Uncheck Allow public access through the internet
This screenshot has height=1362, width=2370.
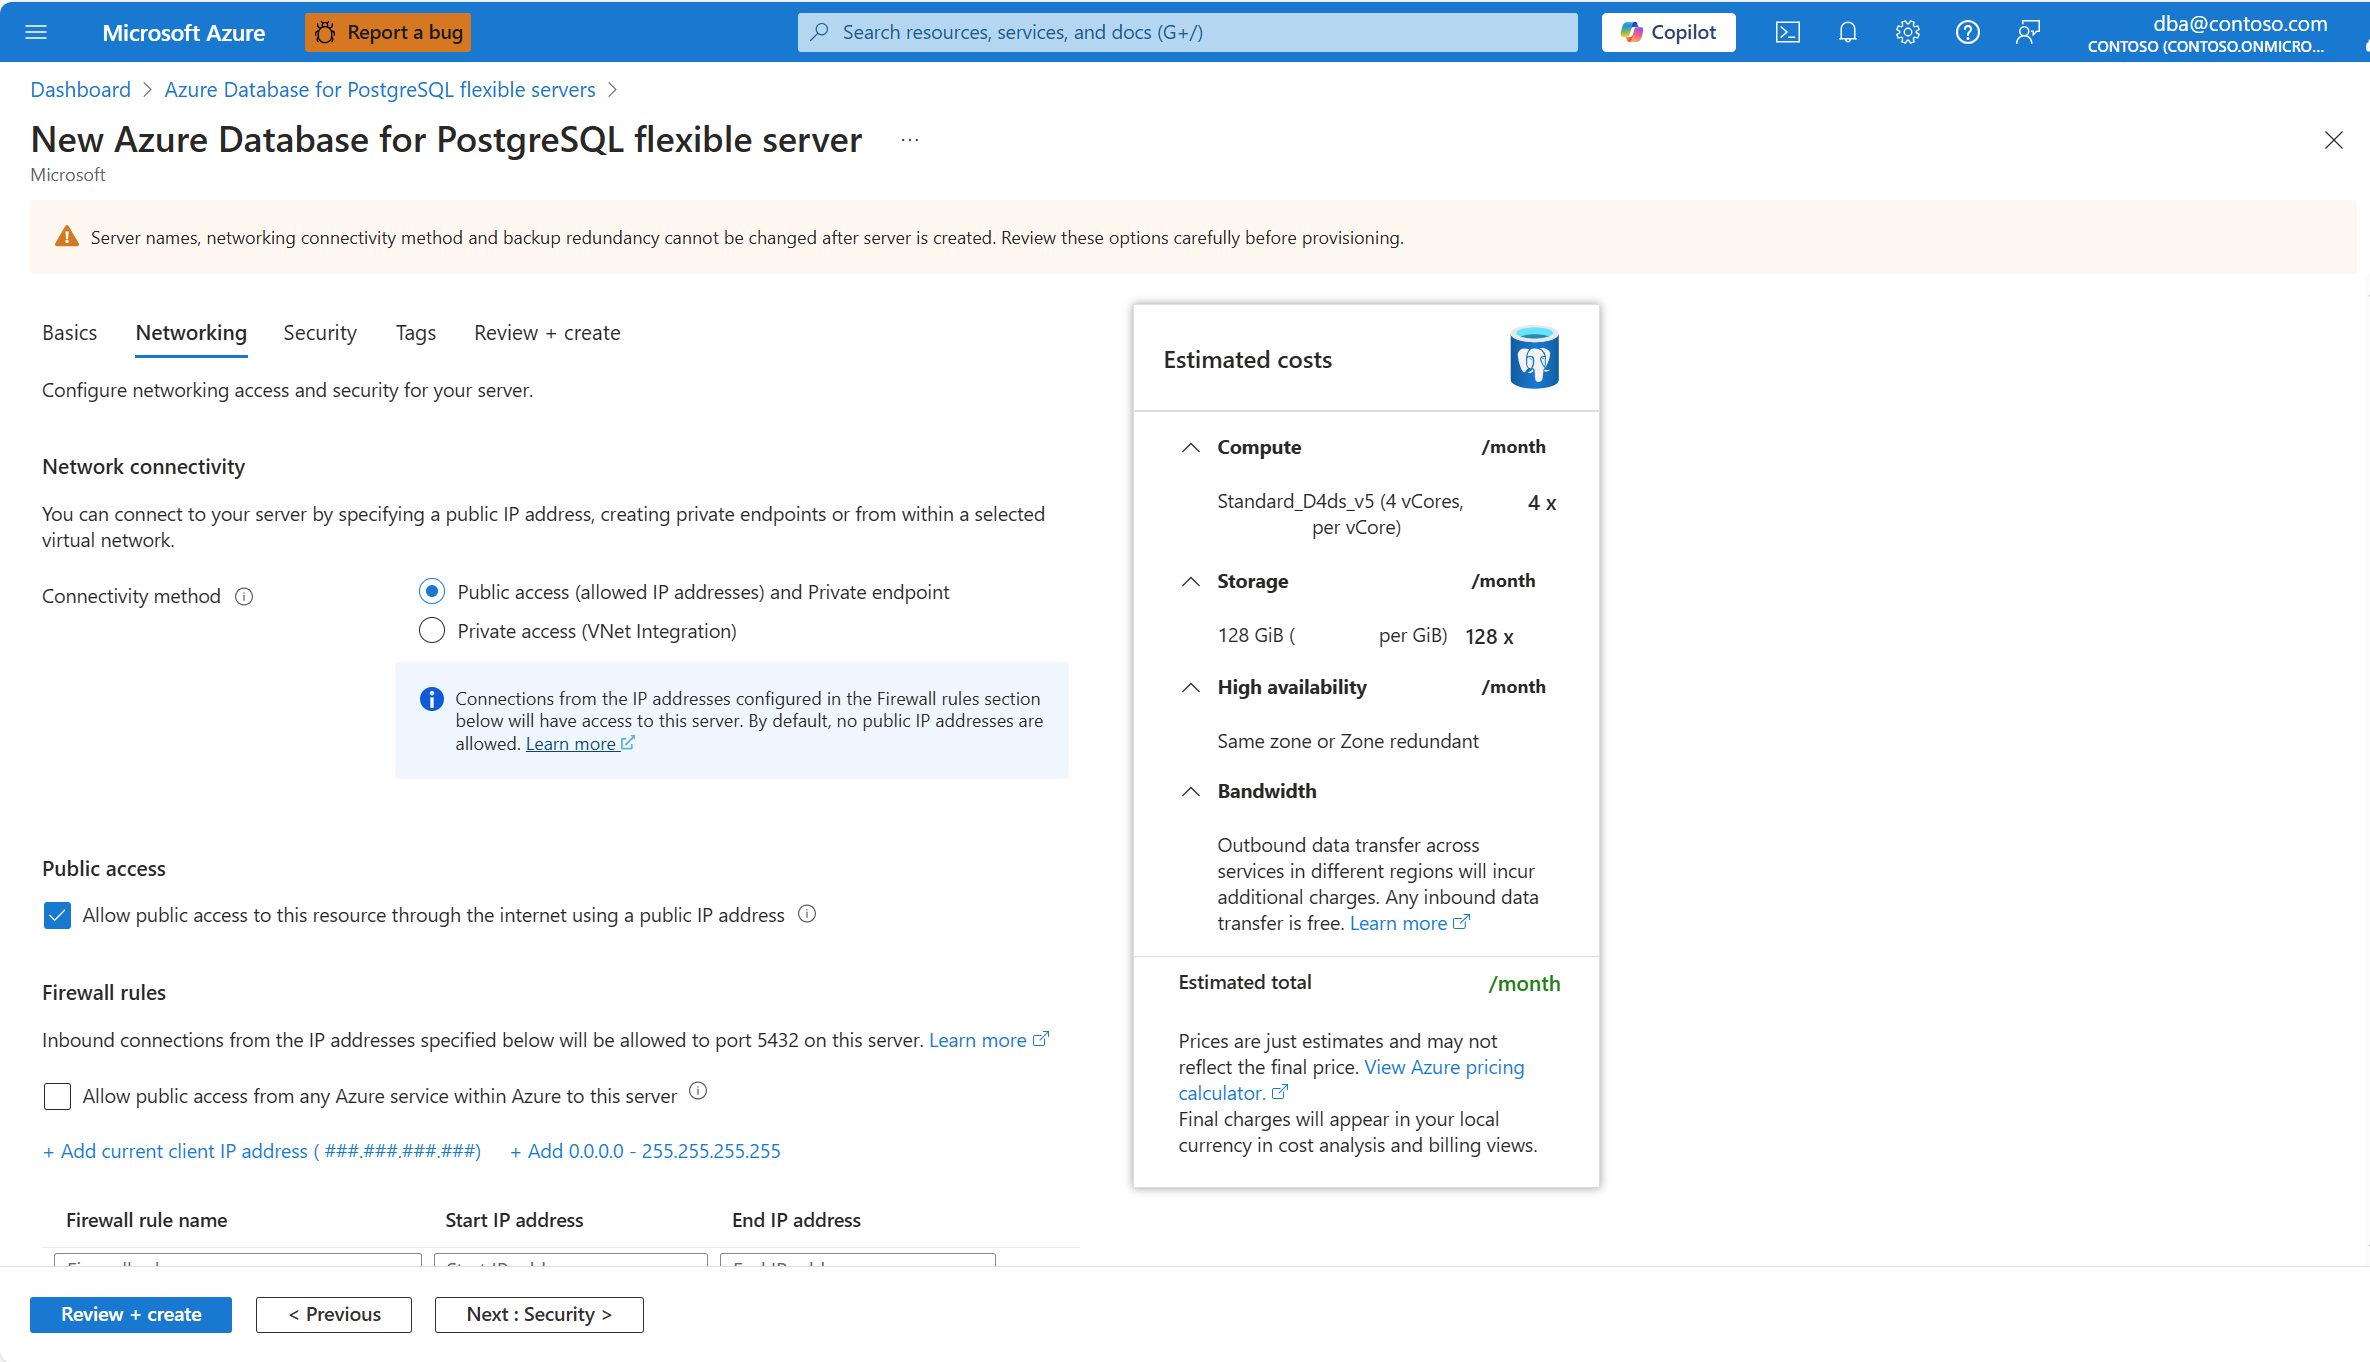point(57,915)
